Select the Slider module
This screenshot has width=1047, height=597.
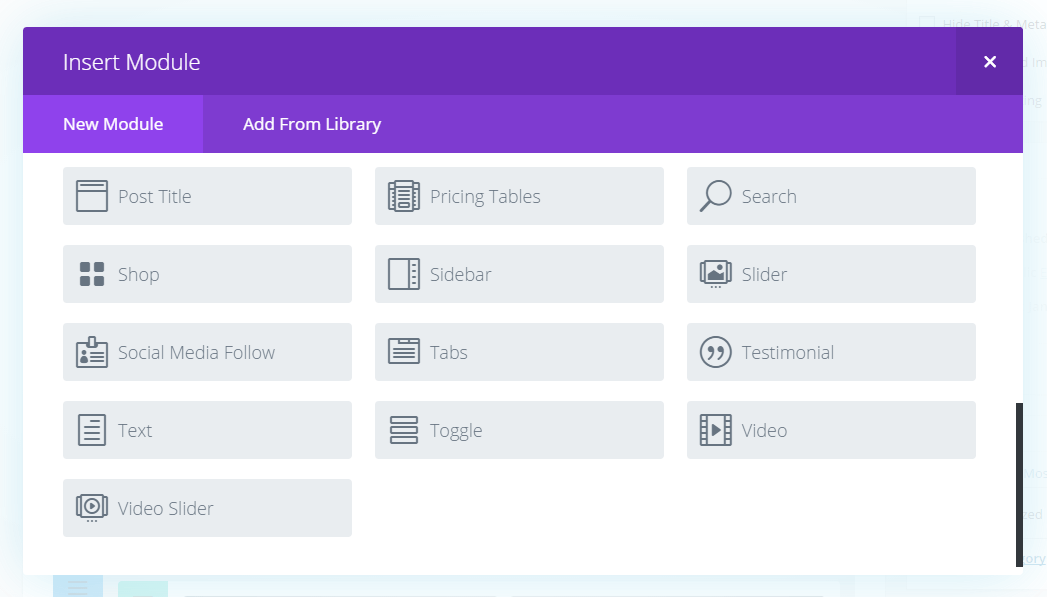coord(831,274)
